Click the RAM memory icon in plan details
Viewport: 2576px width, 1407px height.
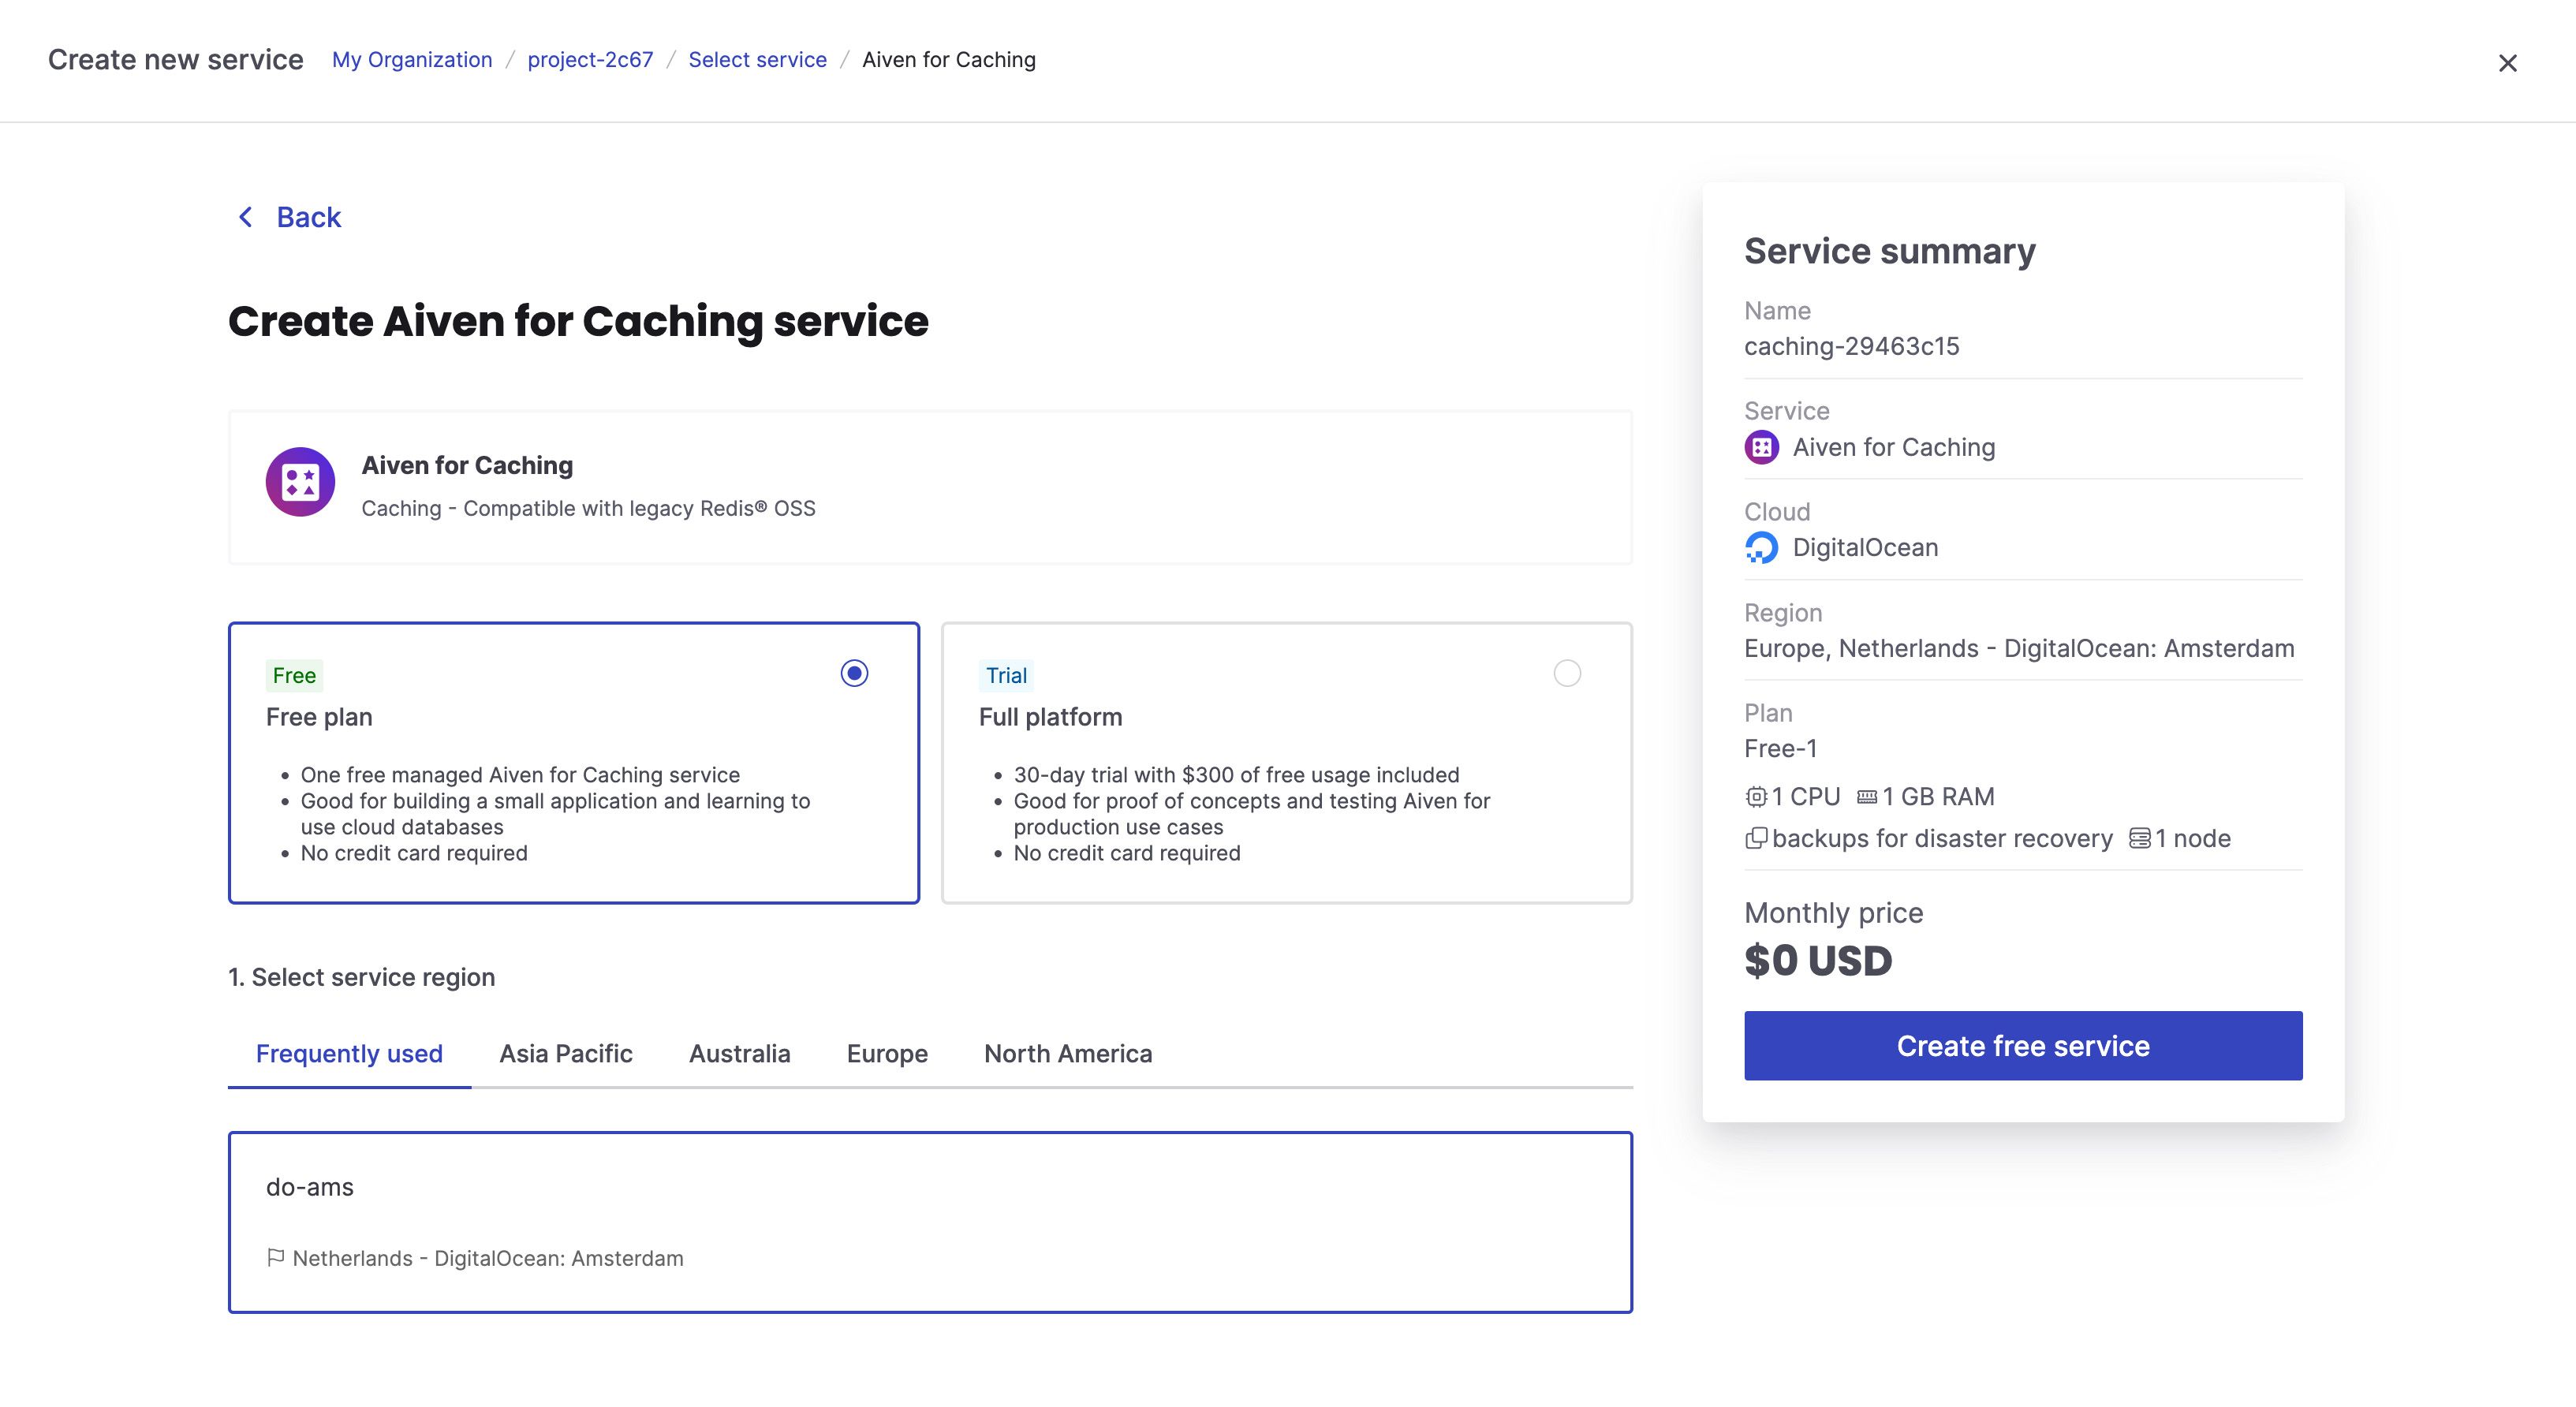pyautogui.click(x=1866, y=797)
